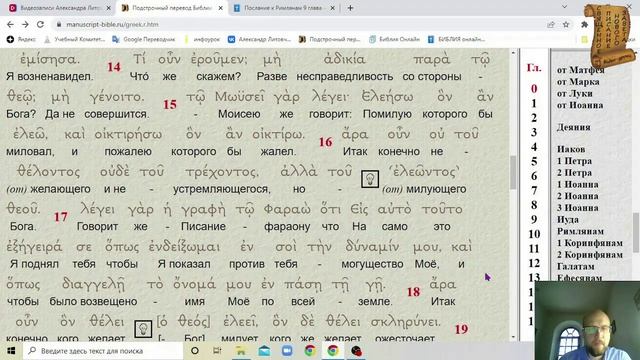Open File Explorer from the taskbar
Viewport: 640px width, 360px height.
(x=240, y=351)
